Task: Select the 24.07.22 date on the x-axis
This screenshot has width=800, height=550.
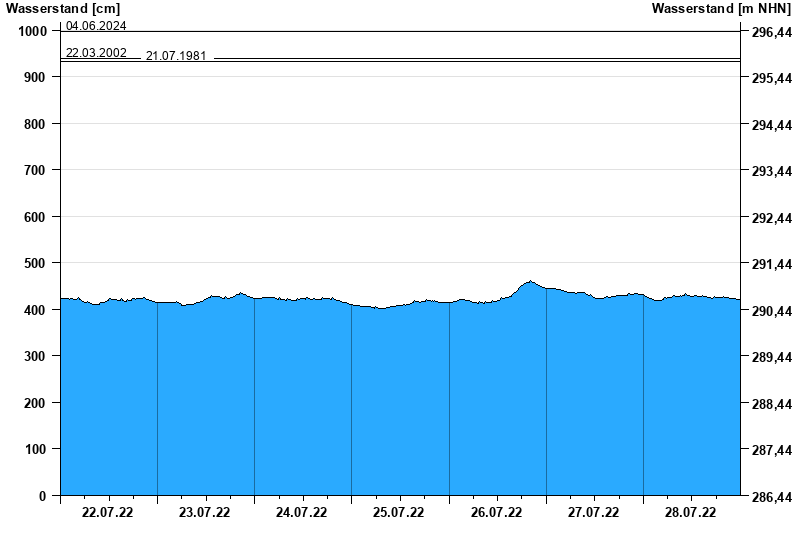Action: coord(301,513)
